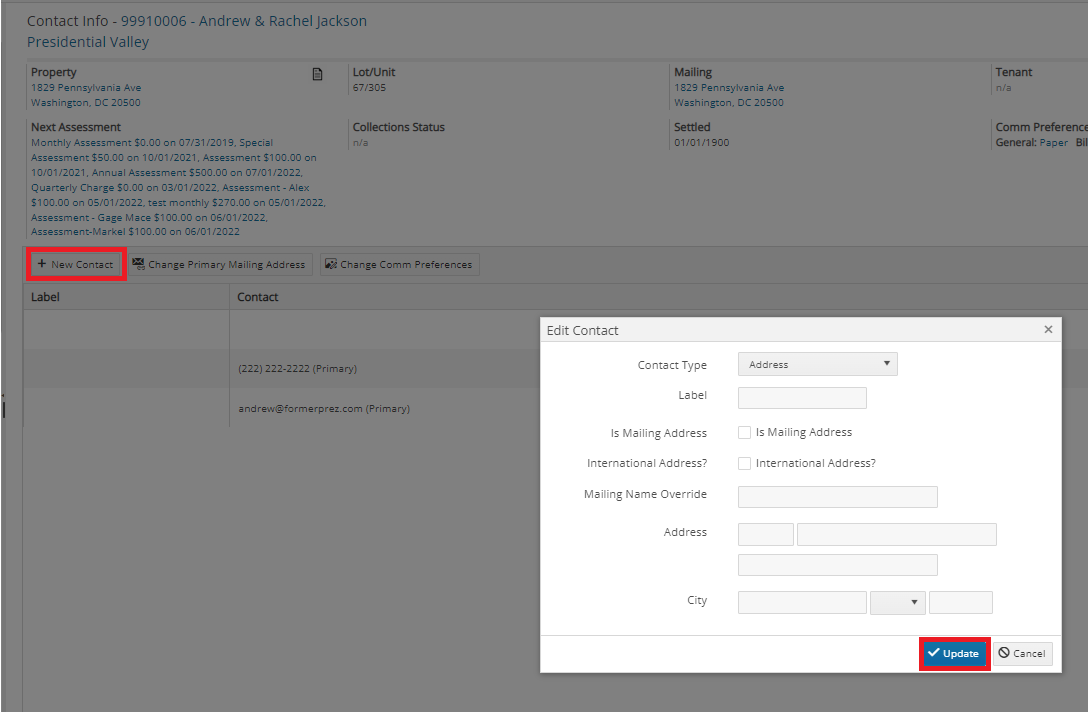This screenshot has width=1088, height=712.
Task: Click the Mailing Name Override field
Action: (838, 497)
